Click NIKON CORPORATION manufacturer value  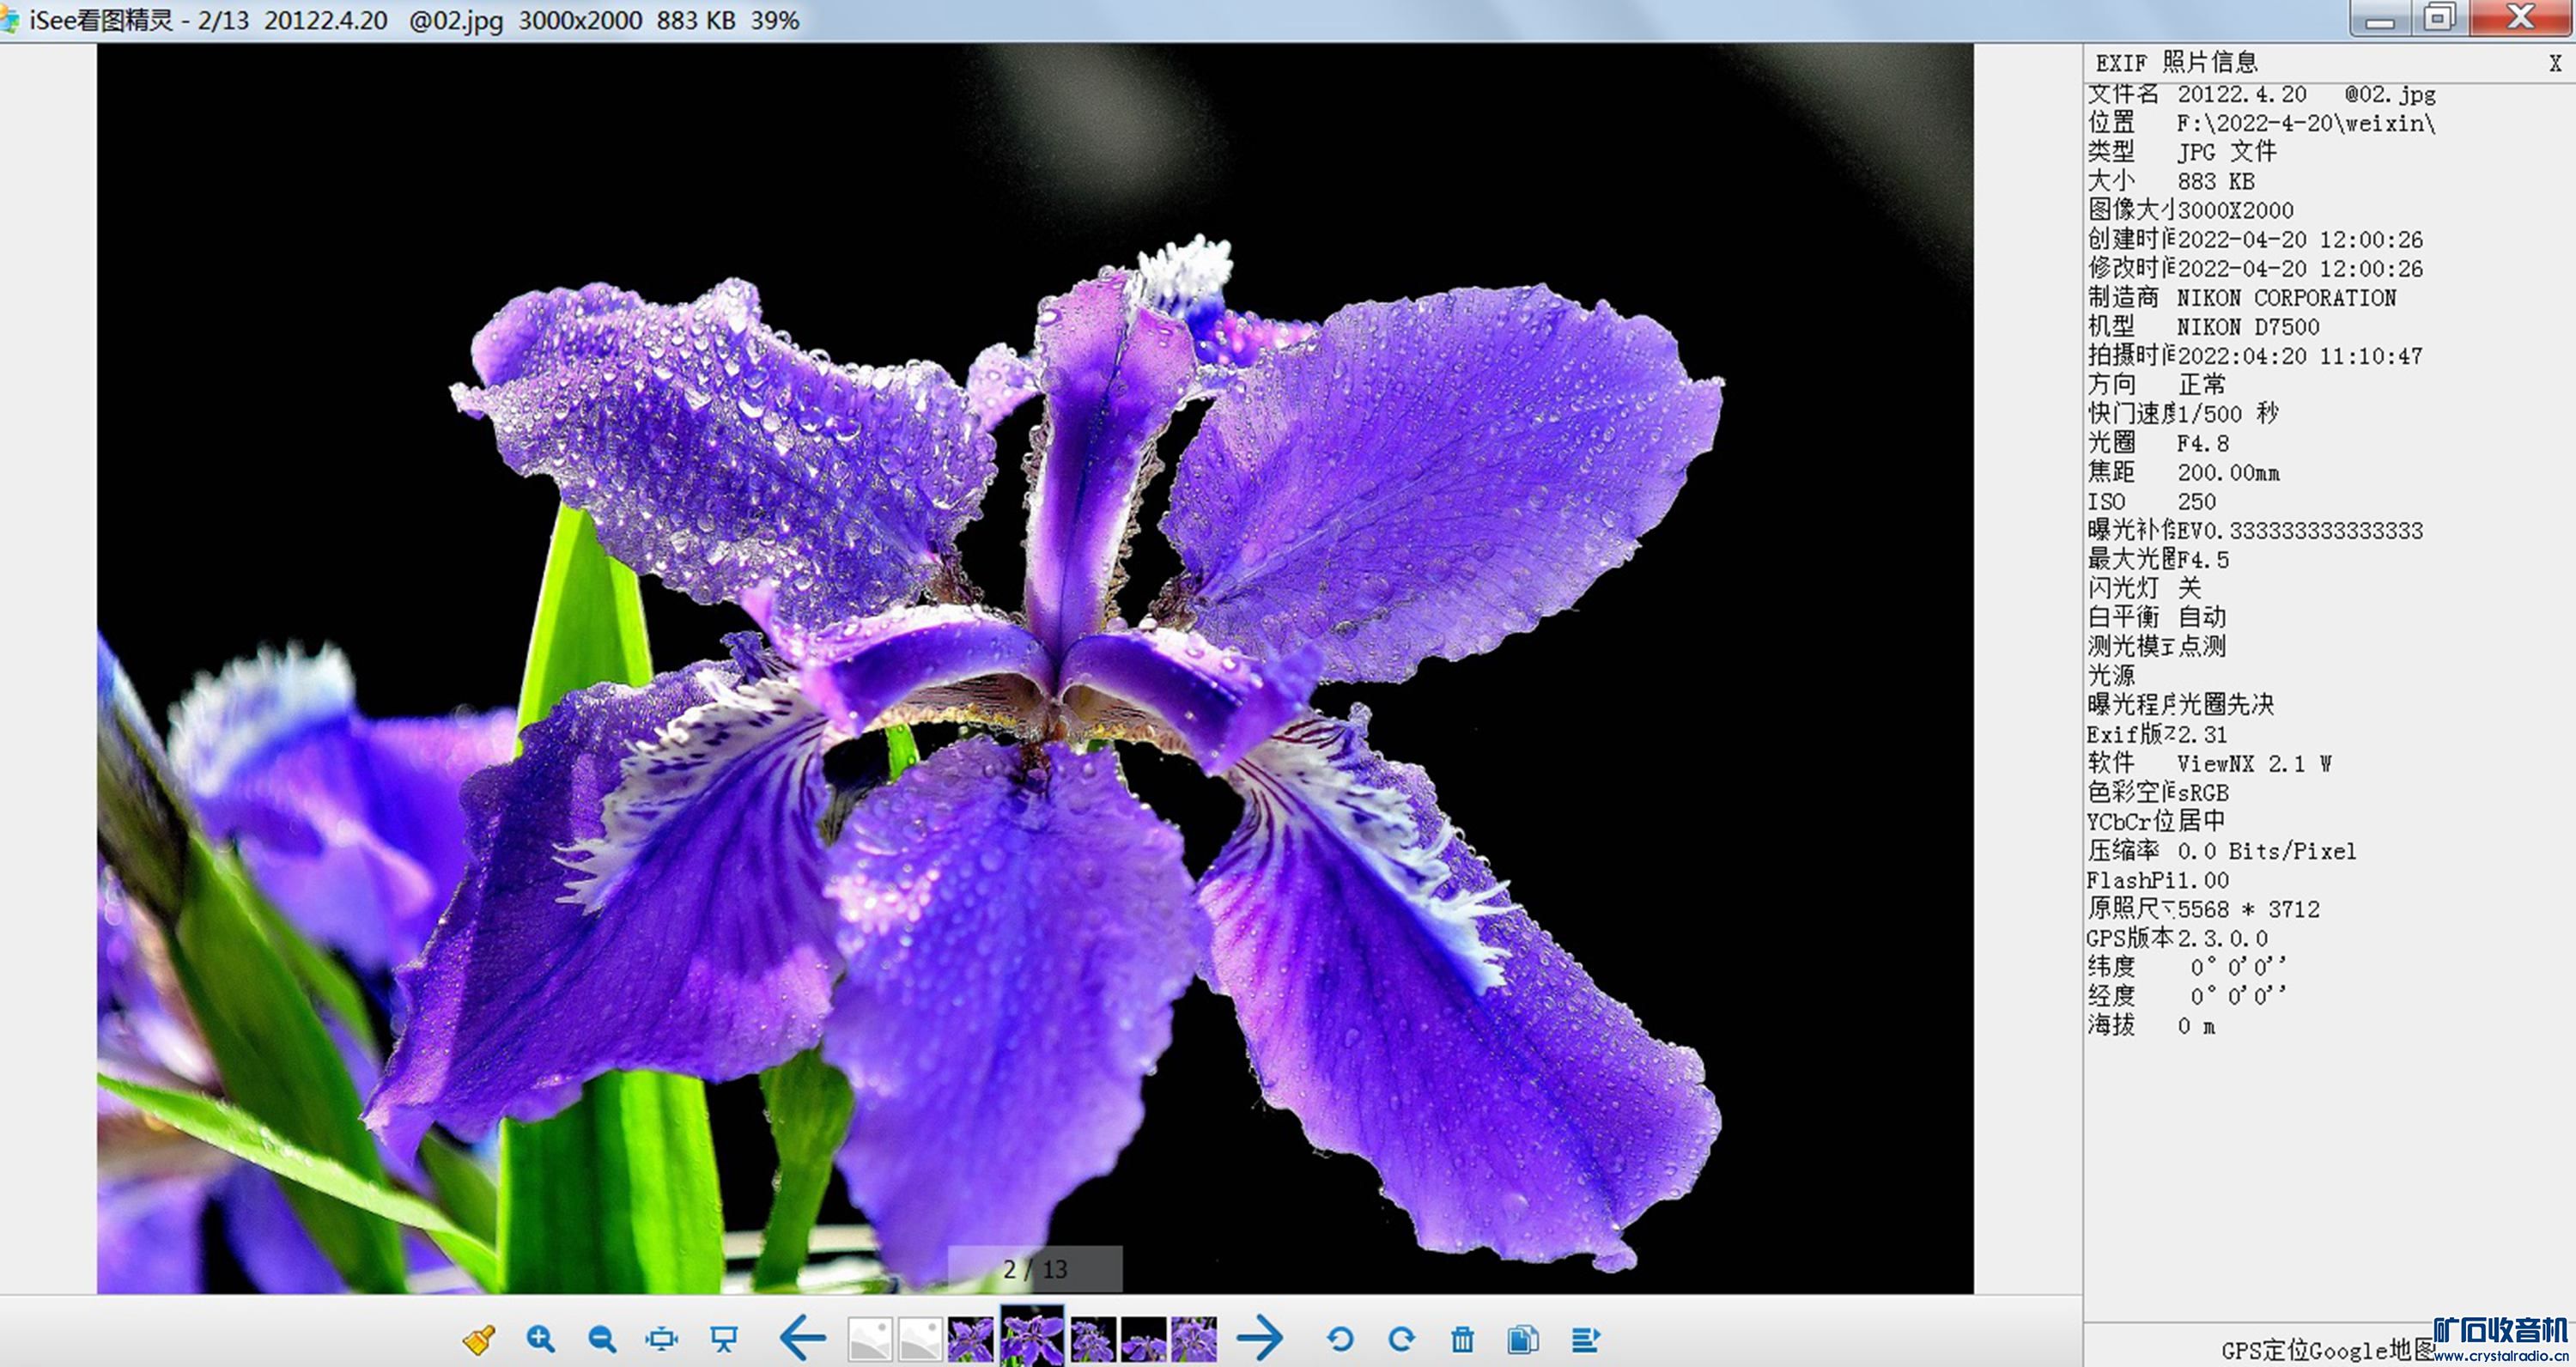point(2286,298)
